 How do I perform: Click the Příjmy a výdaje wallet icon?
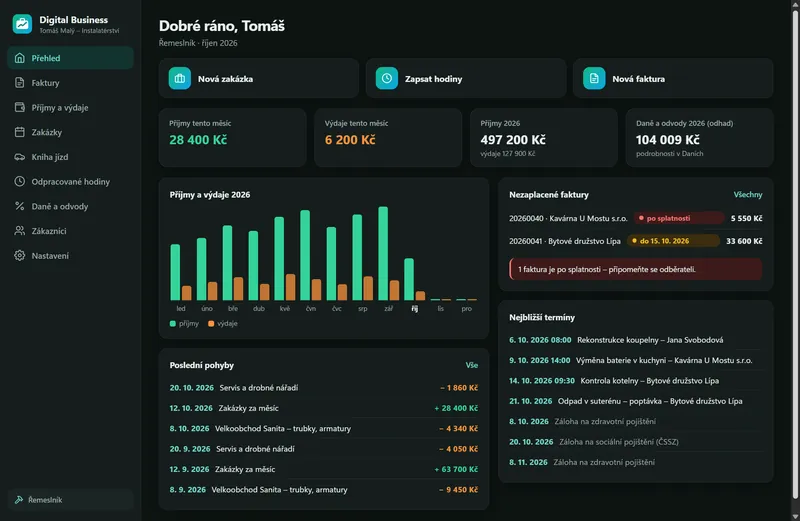[x=19, y=107]
